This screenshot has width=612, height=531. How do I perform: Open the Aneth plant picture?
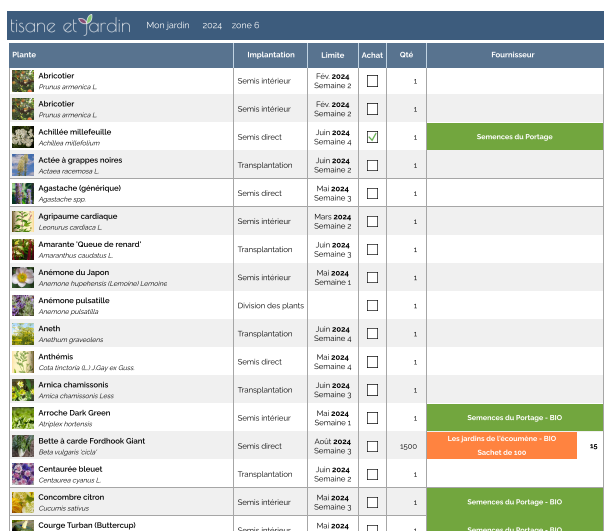(23, 334)
